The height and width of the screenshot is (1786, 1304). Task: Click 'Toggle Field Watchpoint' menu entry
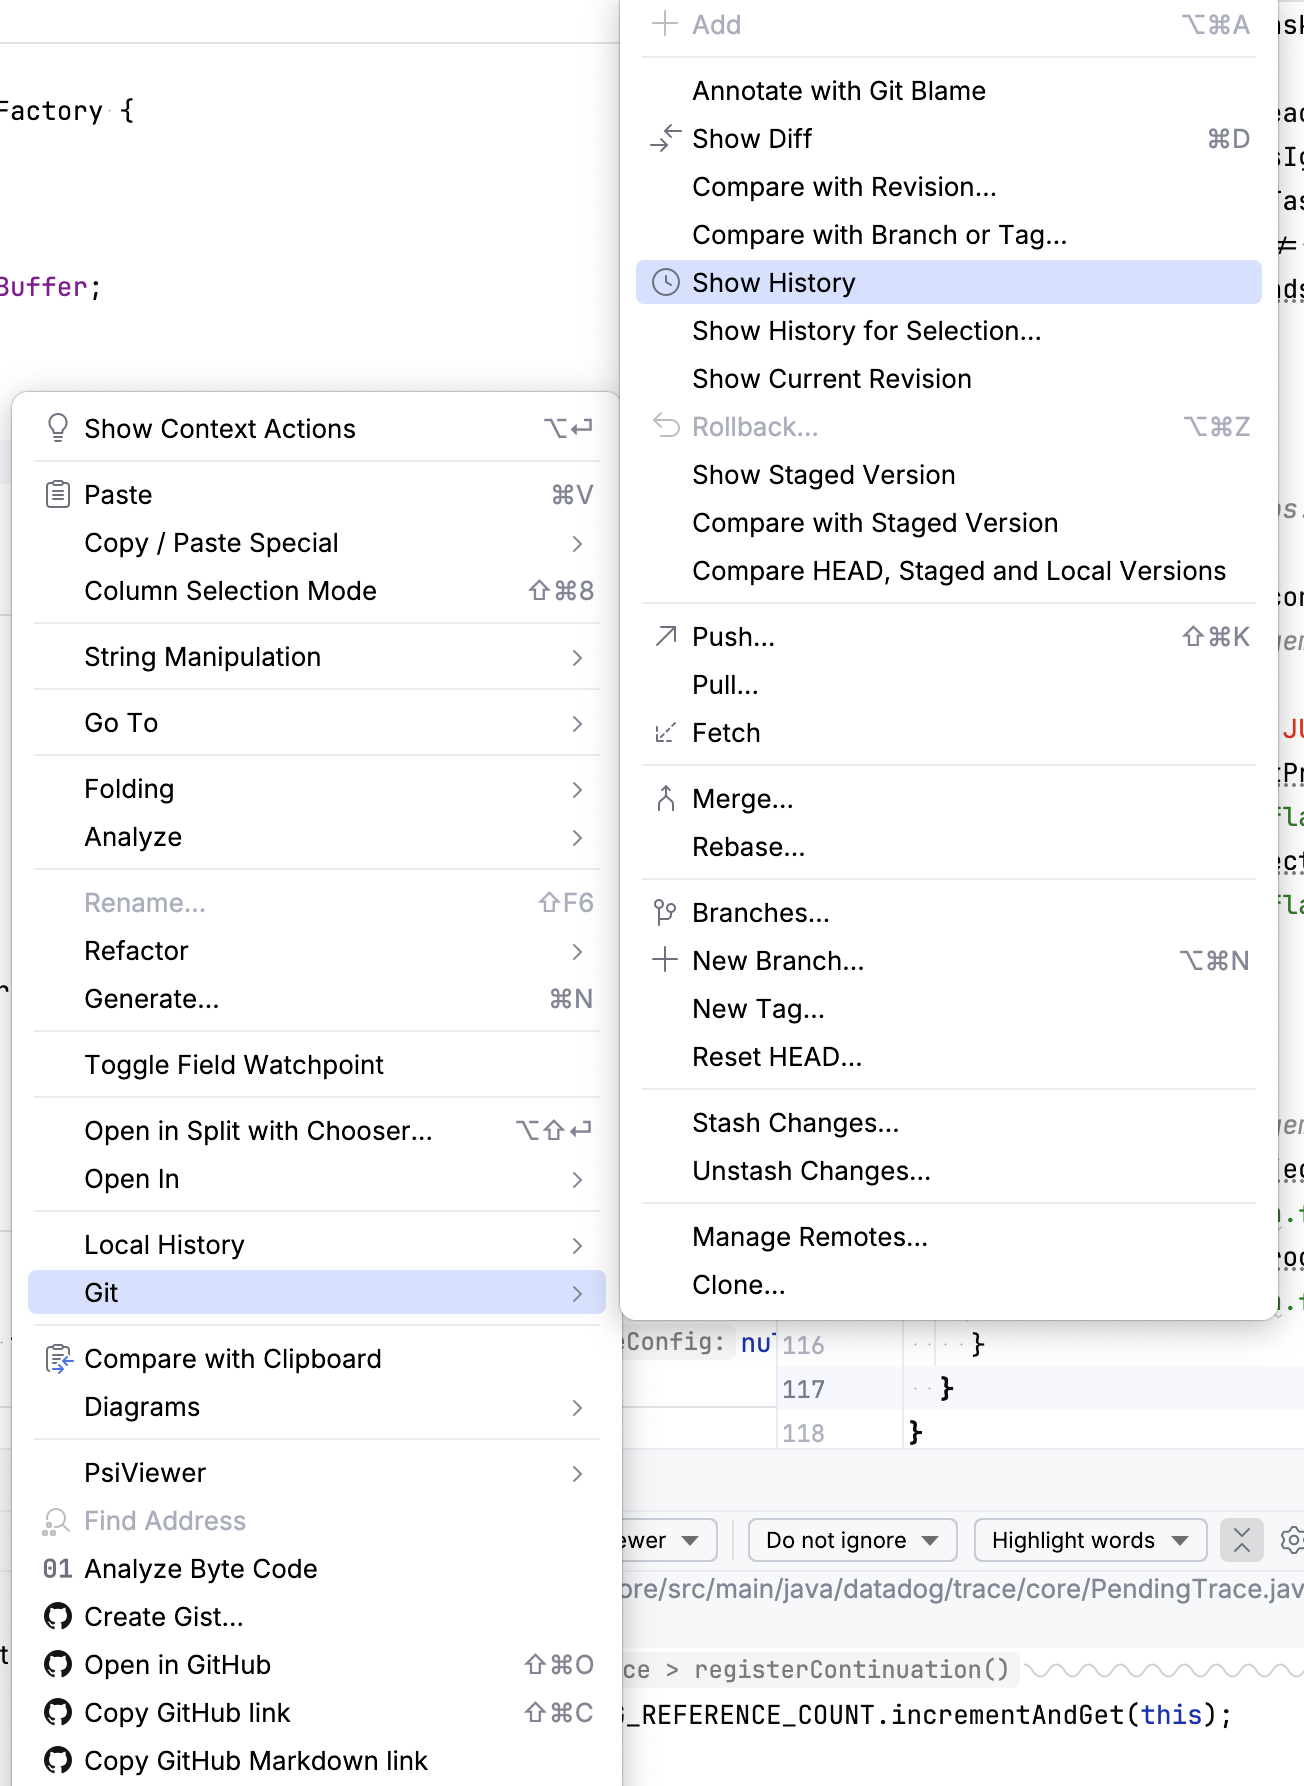point(234,1065)
